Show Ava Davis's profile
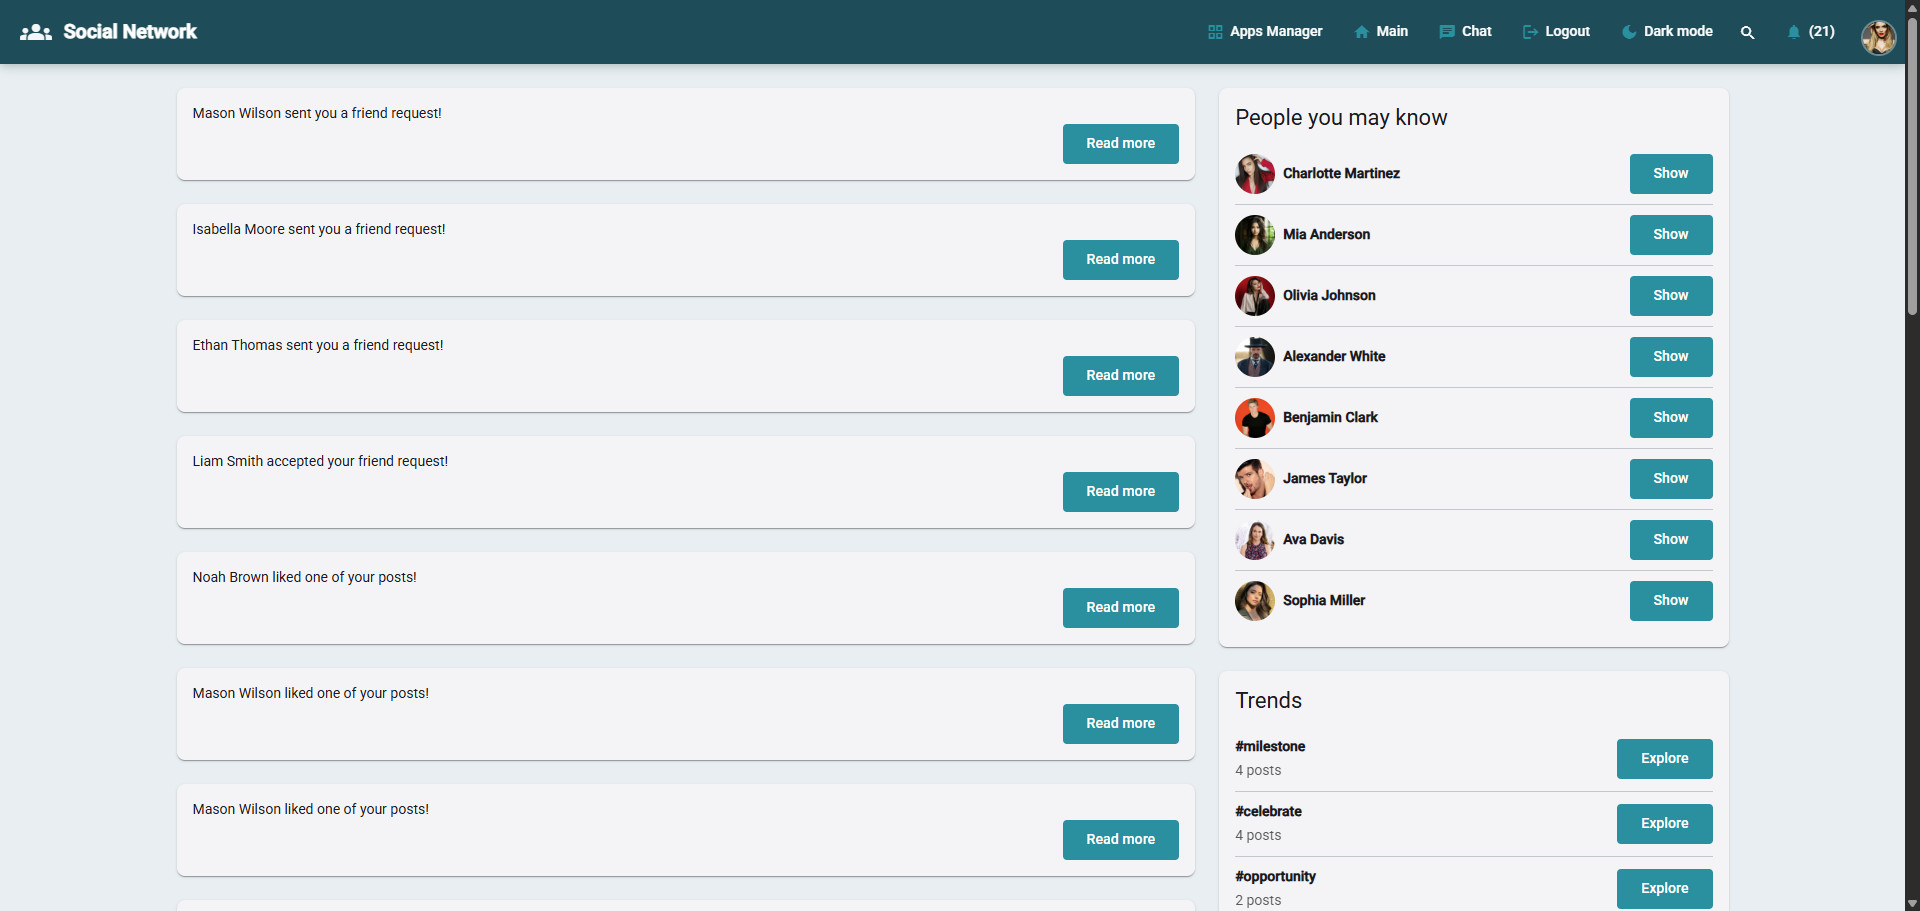The image size is (1920, 911). [x=1671, y=540]
